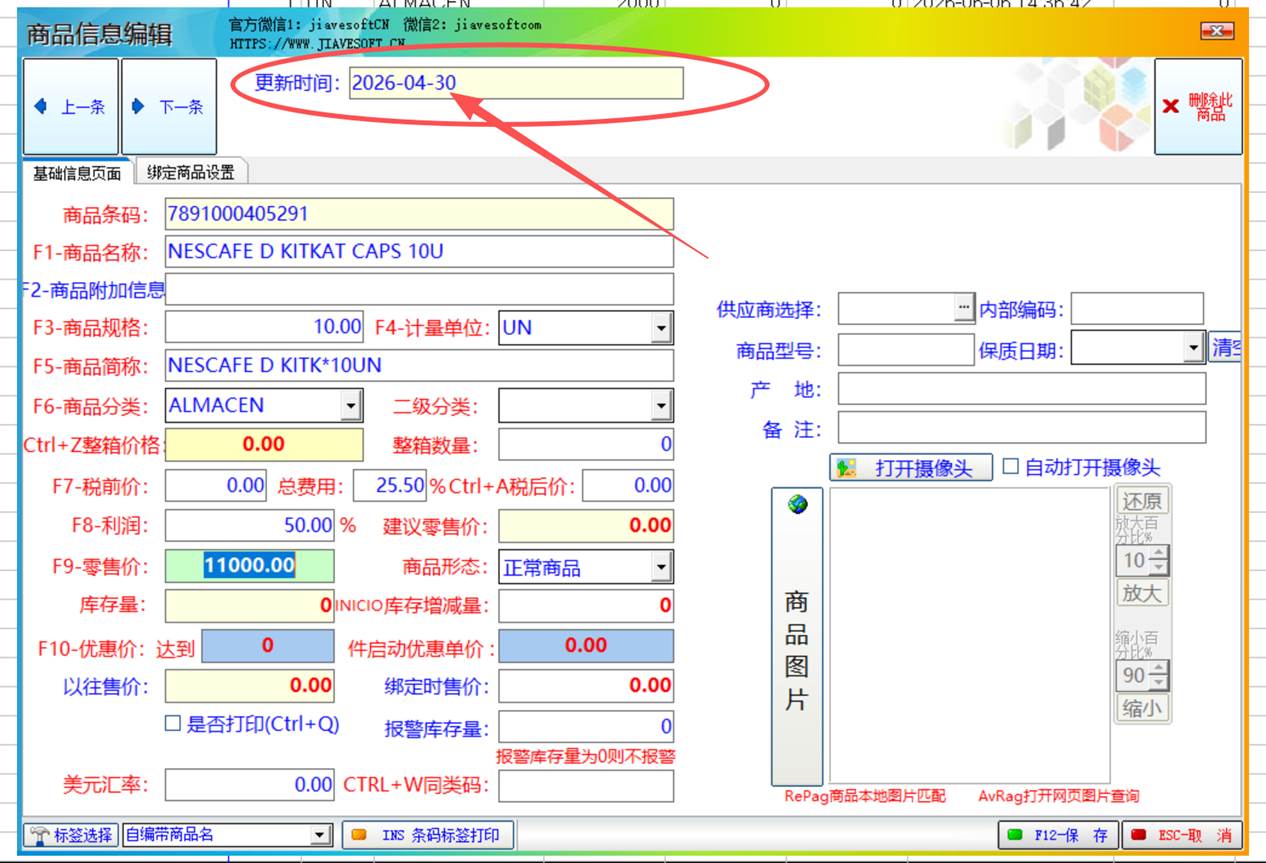The image size is (1266, 863).
Task: Click the 放大 zoom-in button
Action: pos(1142,592)
